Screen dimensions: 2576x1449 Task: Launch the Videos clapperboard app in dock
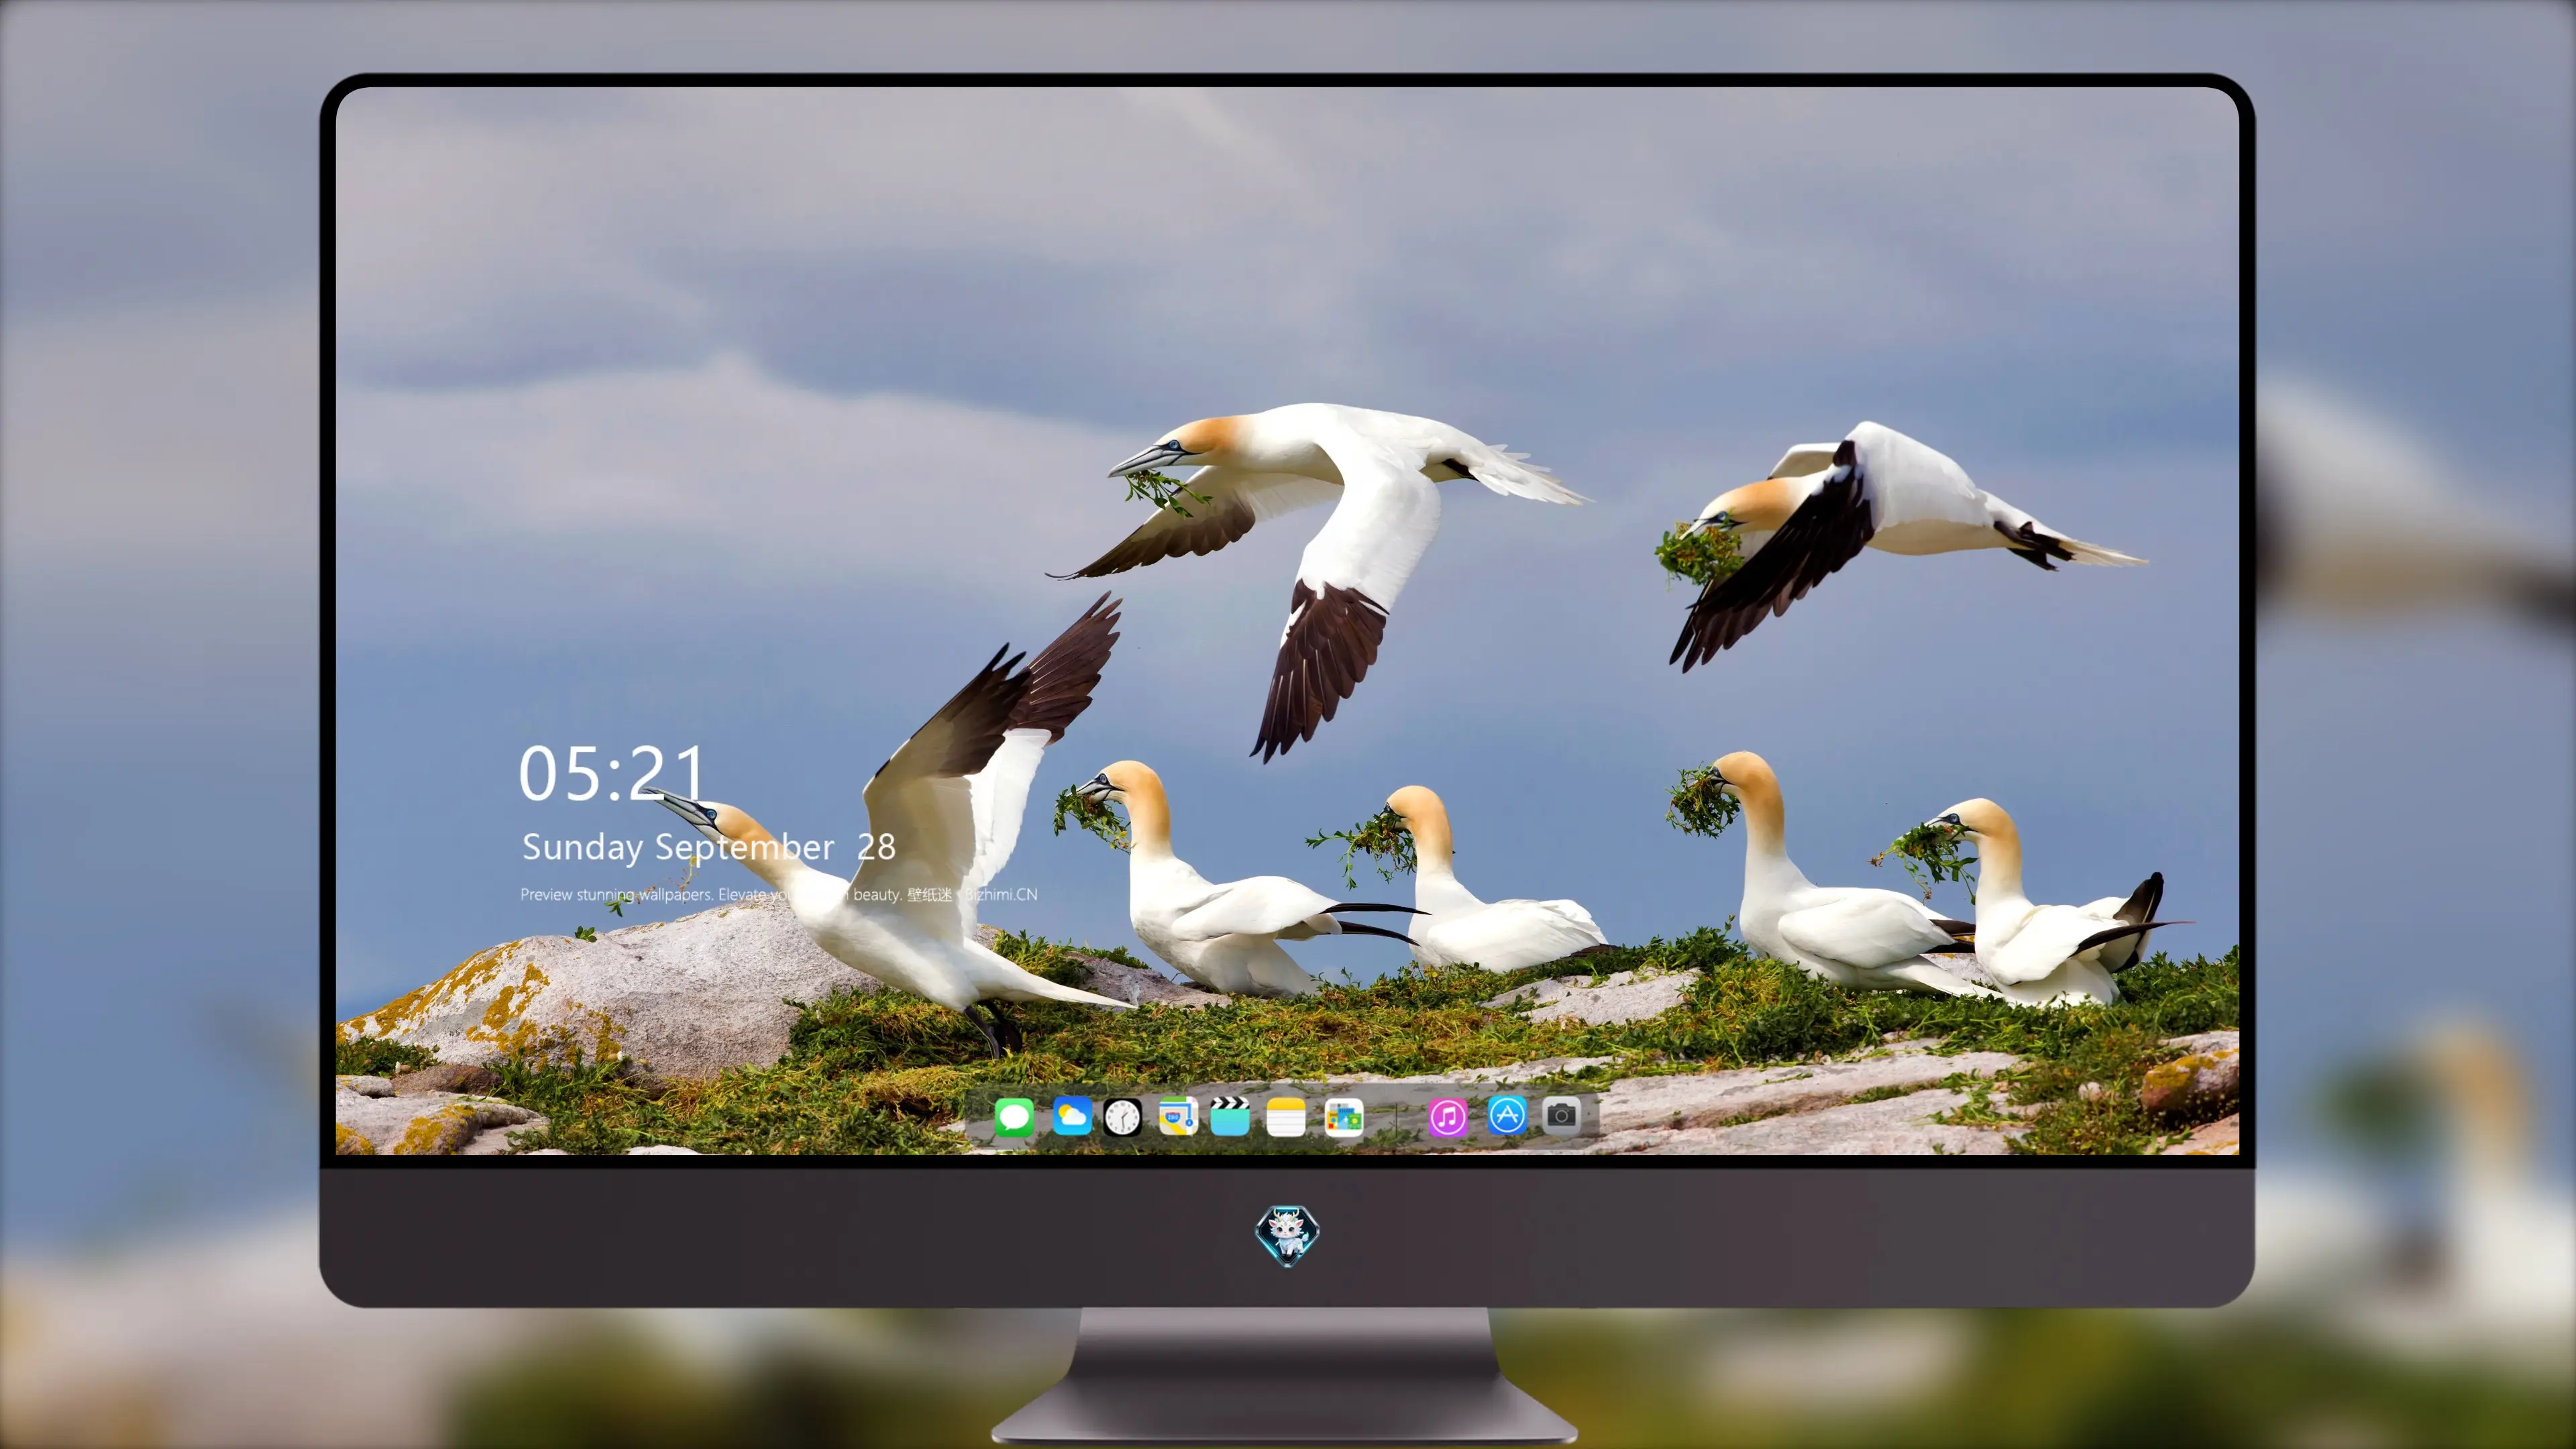click(1230, 1116)
